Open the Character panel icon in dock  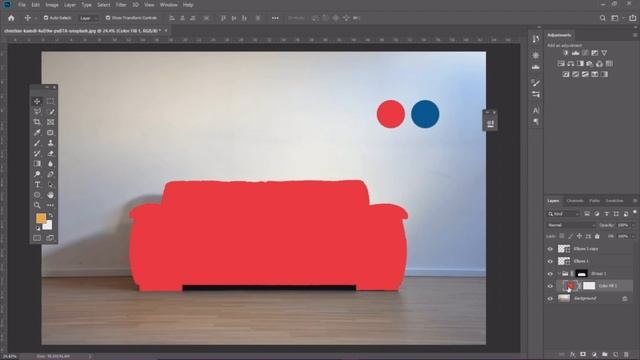(536, 110)
